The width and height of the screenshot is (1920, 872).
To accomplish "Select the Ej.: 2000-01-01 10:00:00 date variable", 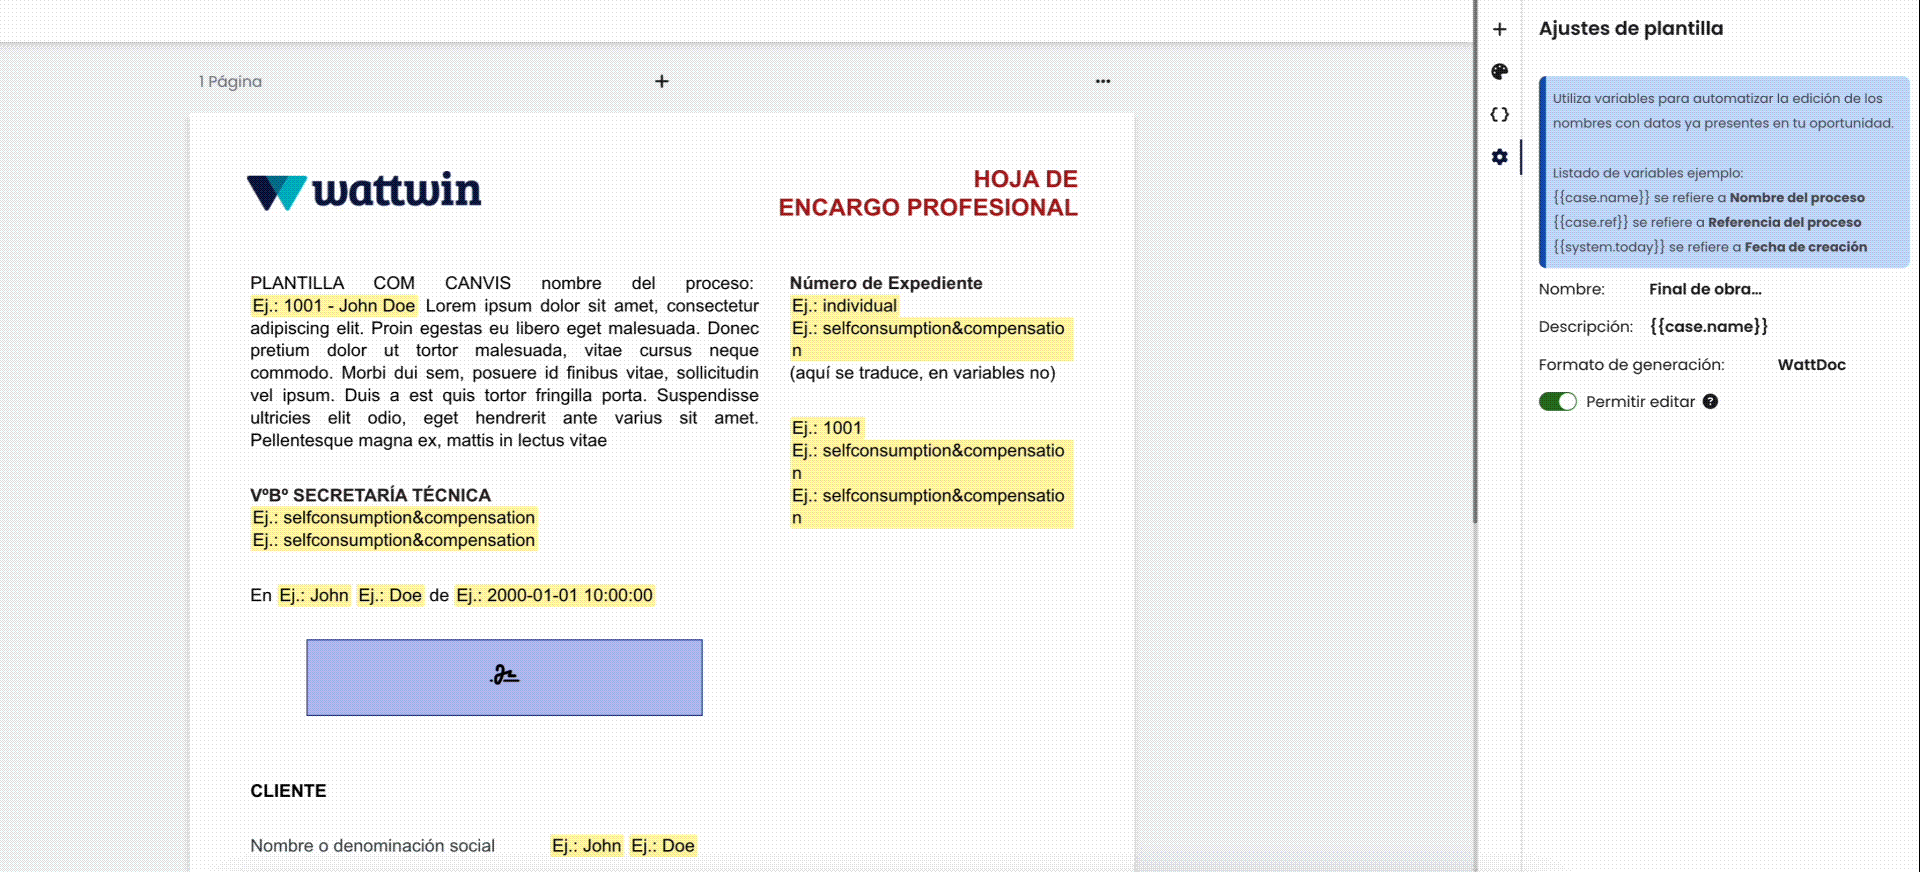I will pyautogui.click(x=555, y=595).
